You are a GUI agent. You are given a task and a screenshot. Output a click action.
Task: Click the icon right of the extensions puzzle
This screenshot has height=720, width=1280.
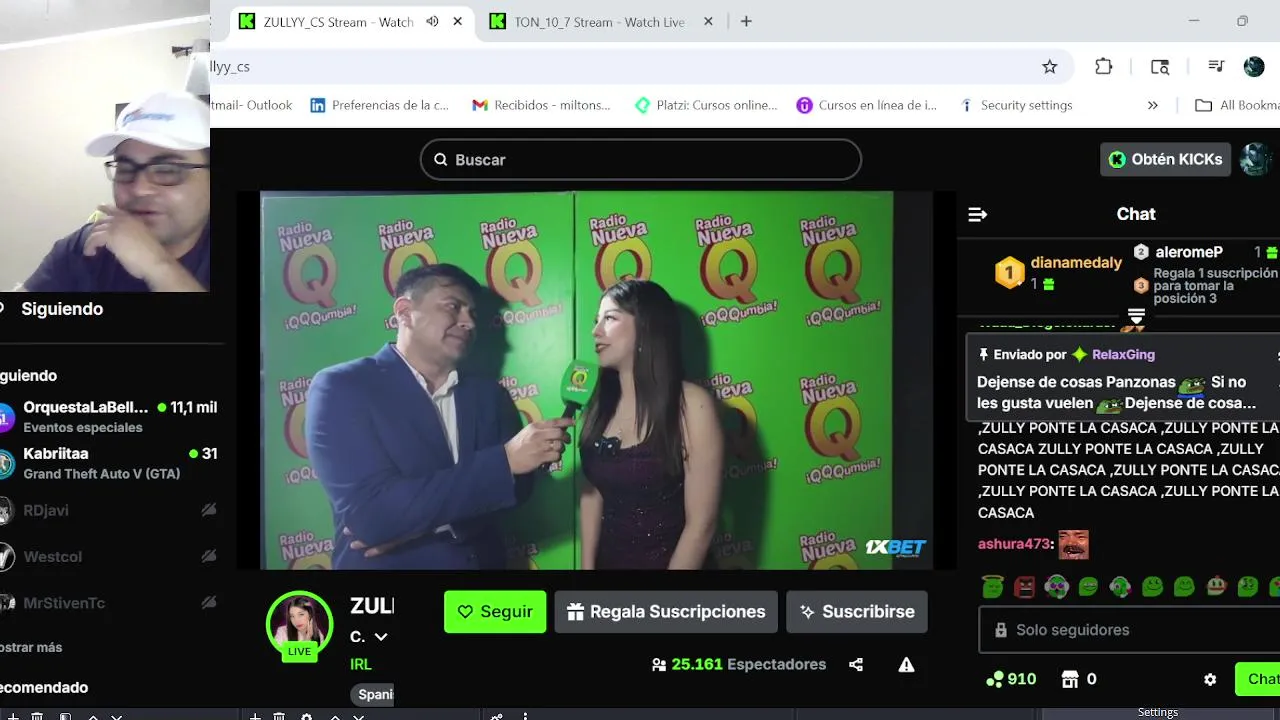point(1160,67)
